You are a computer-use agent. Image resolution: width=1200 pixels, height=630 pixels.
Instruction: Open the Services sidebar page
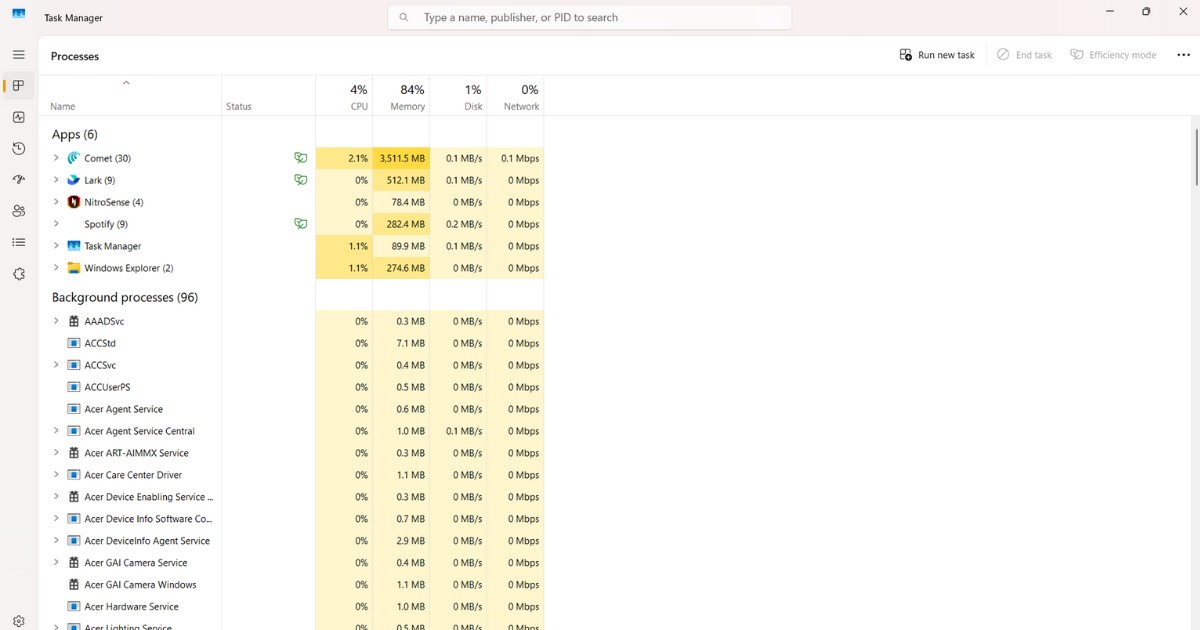18,271
